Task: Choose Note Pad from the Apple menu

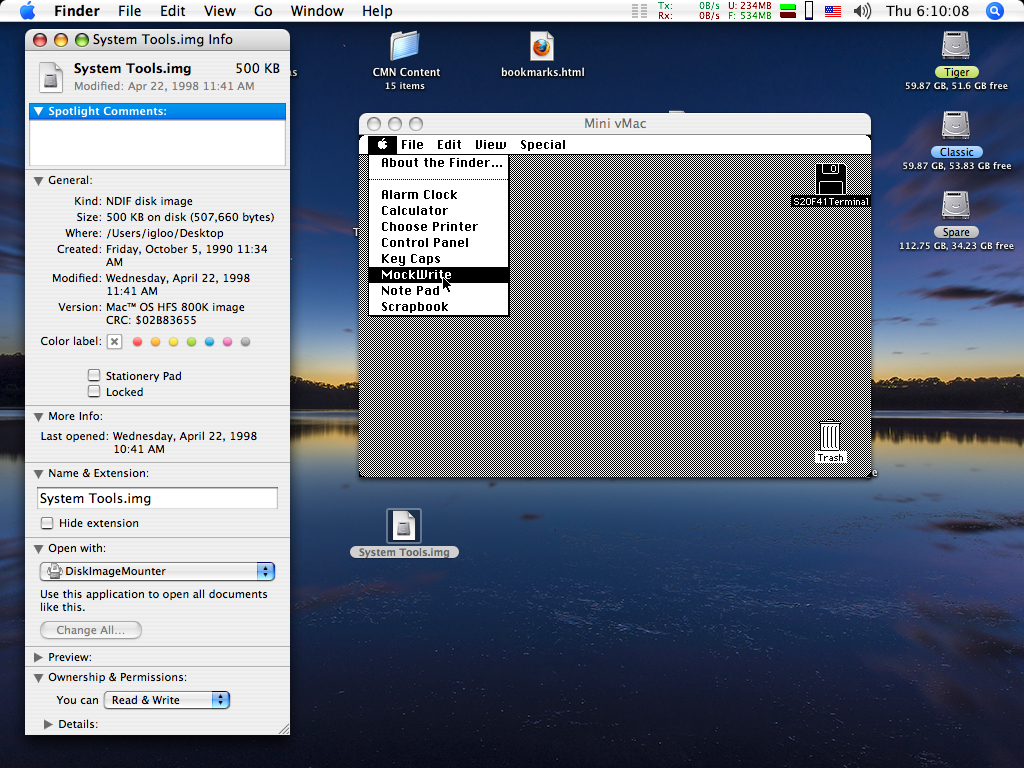Action: [x=438, y=291]
